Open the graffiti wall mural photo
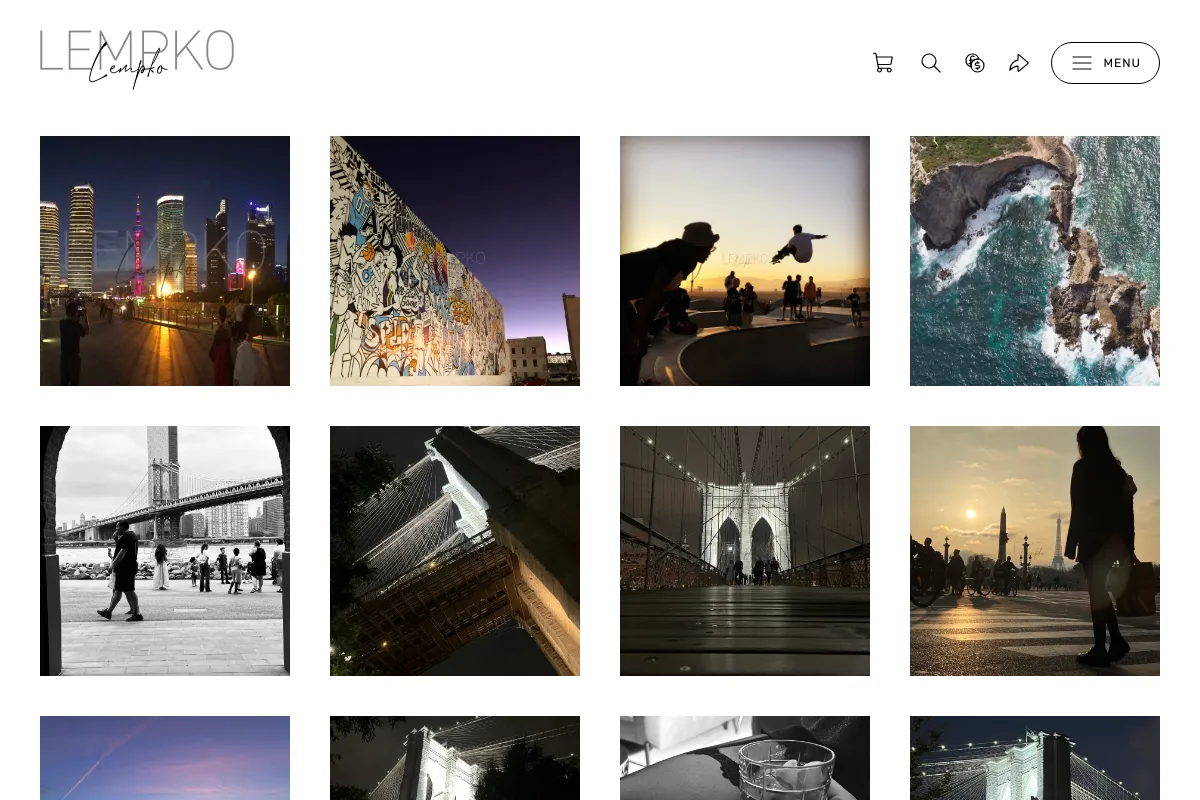Viewport: 1200px width, 800px height. click(x=455, y=261)
